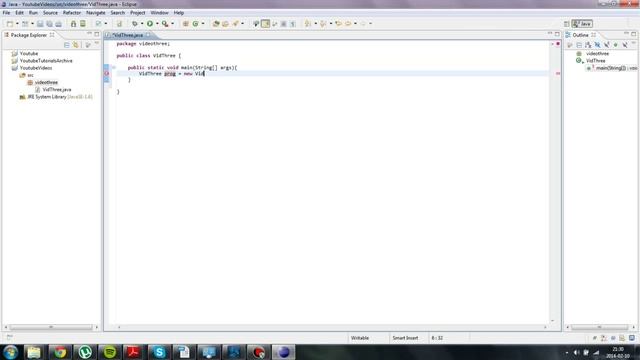The height and width of the screenshot is (360, 640).
Task: Open the Project menu
Action: pyautogui.click(x=138, y=13)
